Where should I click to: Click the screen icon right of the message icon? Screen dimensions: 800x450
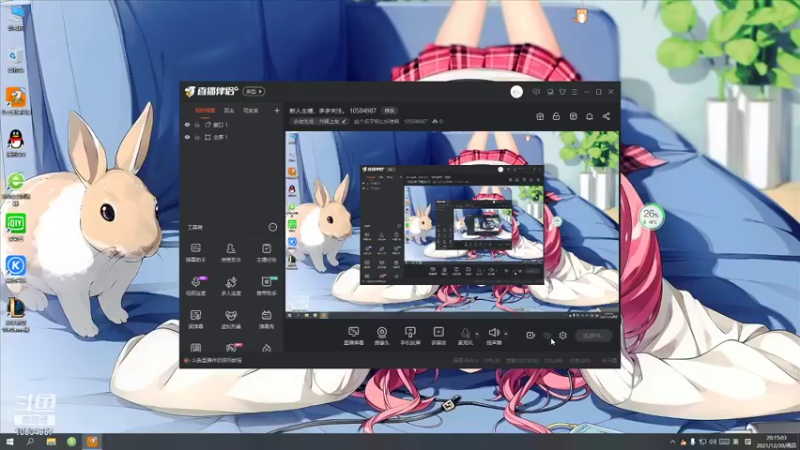(550, 92)
